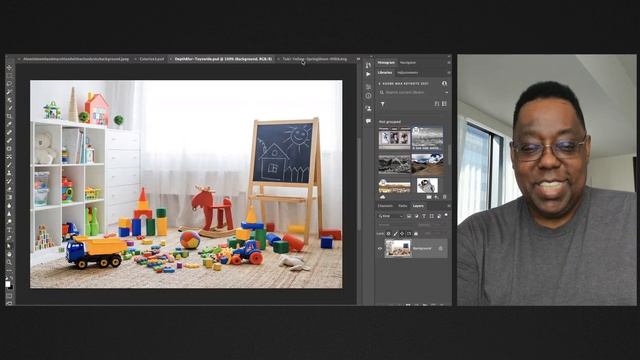Click the penguin graphic library thumbnail
This screenshot has width=640, height=360.
click(x=427, y=185)
